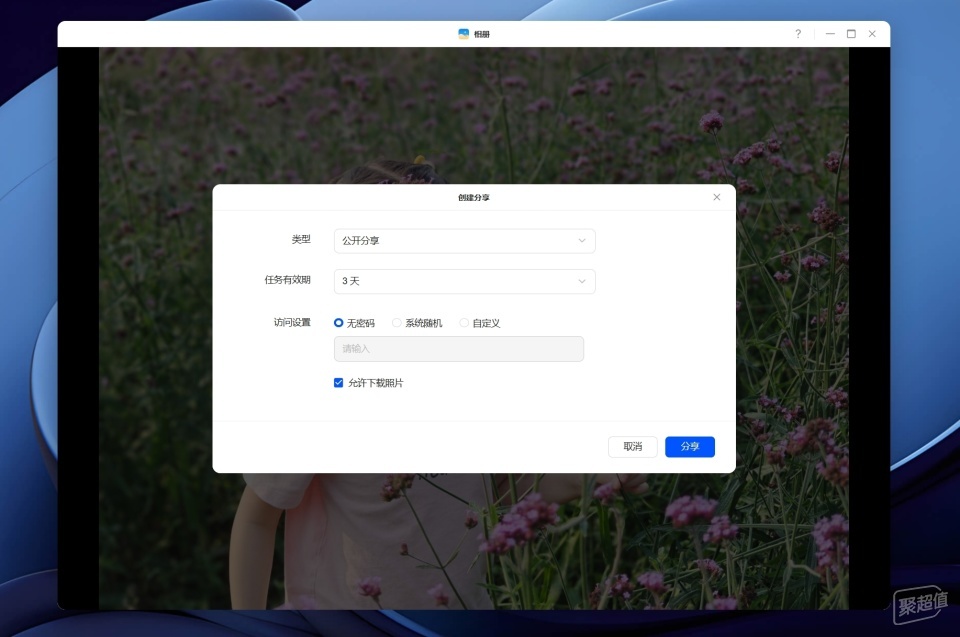This screenshot has width=960, height=637.
Task: Click the 创建分享 dialog title
Action: [x=474, y=197]
